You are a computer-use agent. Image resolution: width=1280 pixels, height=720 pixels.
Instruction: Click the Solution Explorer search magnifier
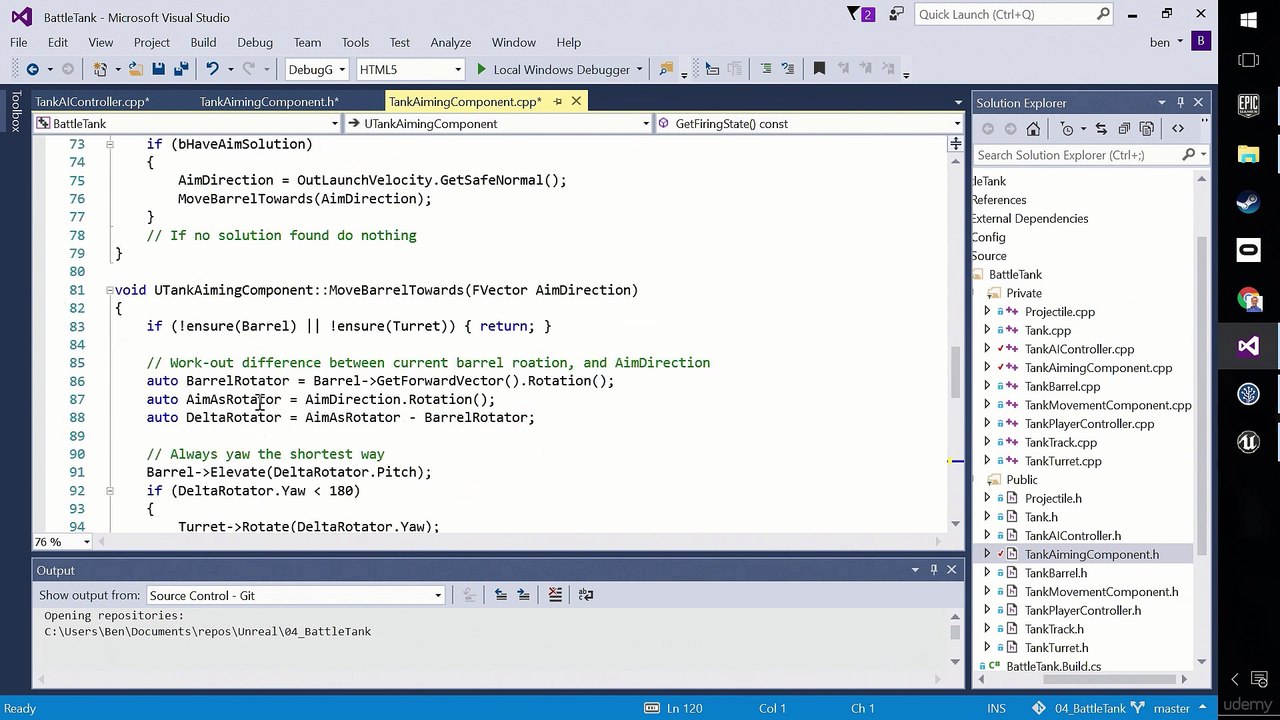tap(1188, 155)
